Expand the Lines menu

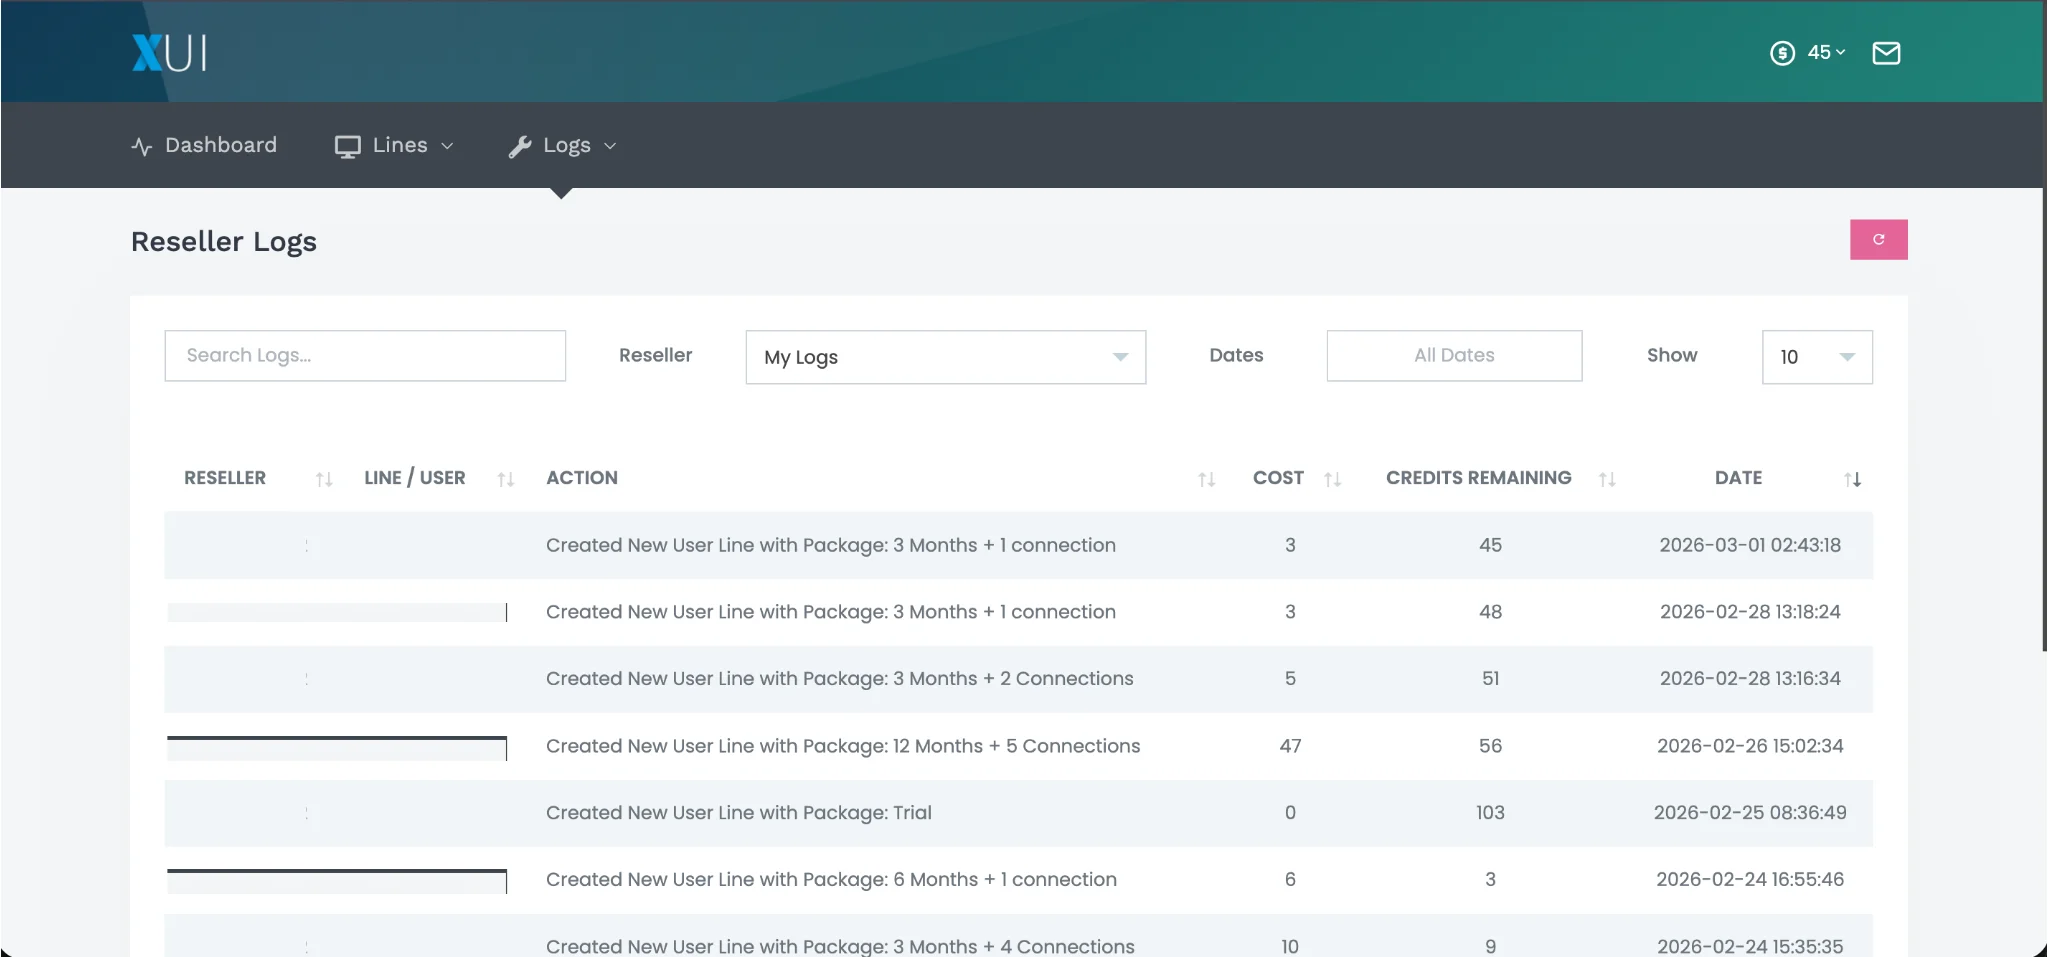(x=394, y=146)
